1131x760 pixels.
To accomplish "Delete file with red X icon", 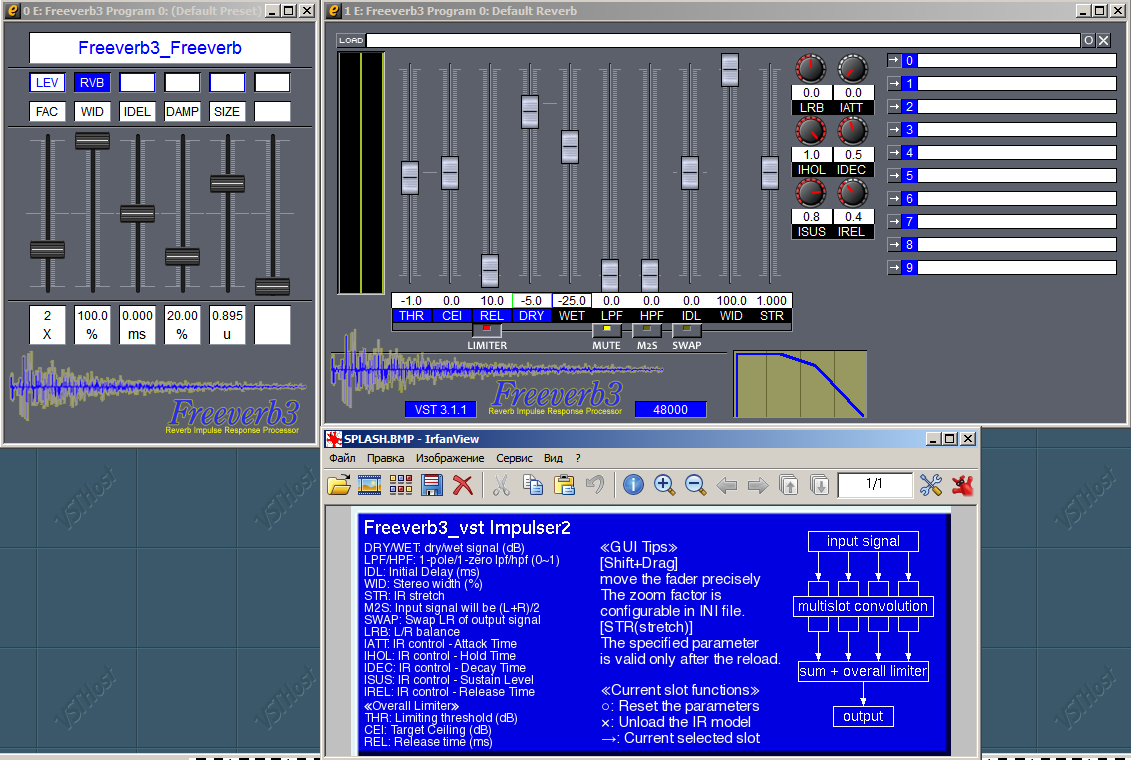I will (462, 485).
